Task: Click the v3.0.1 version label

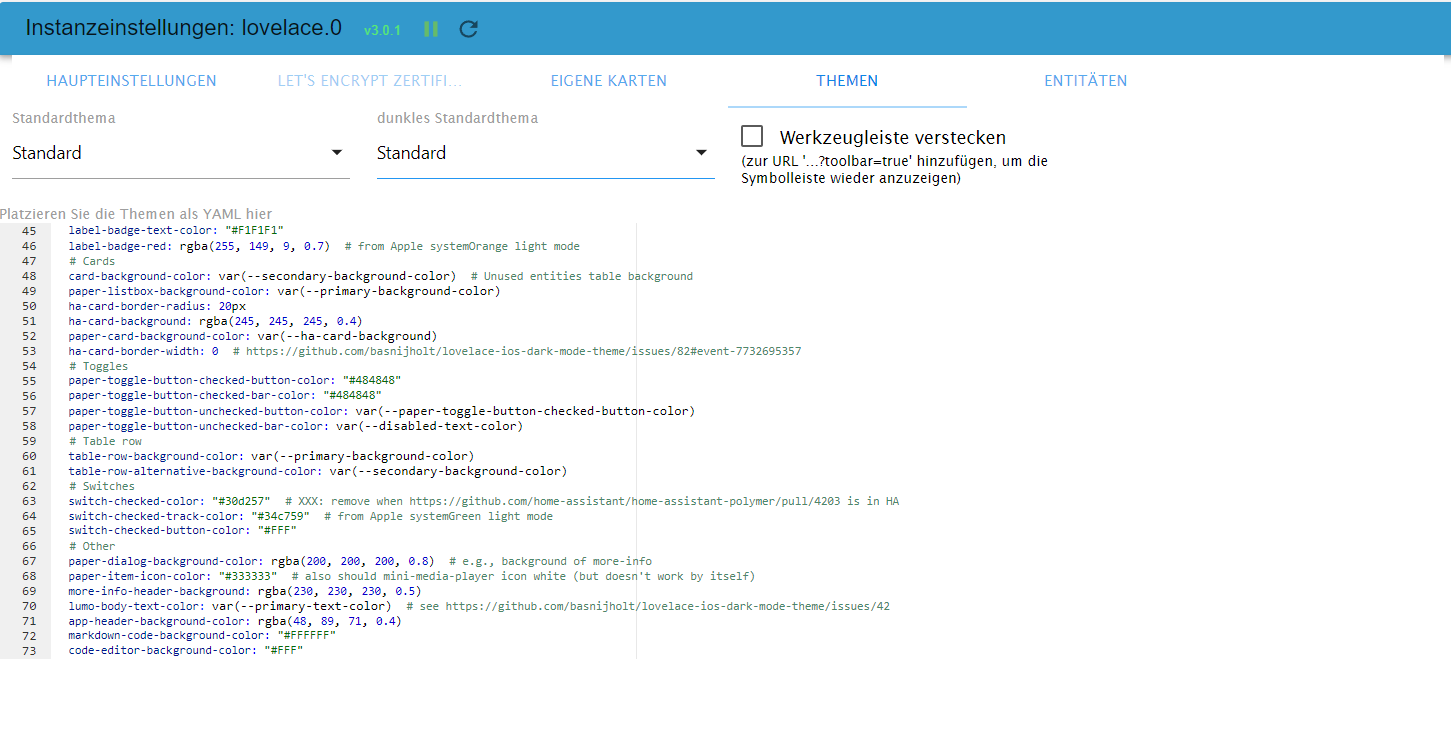Action: click(x=382, y=30)
